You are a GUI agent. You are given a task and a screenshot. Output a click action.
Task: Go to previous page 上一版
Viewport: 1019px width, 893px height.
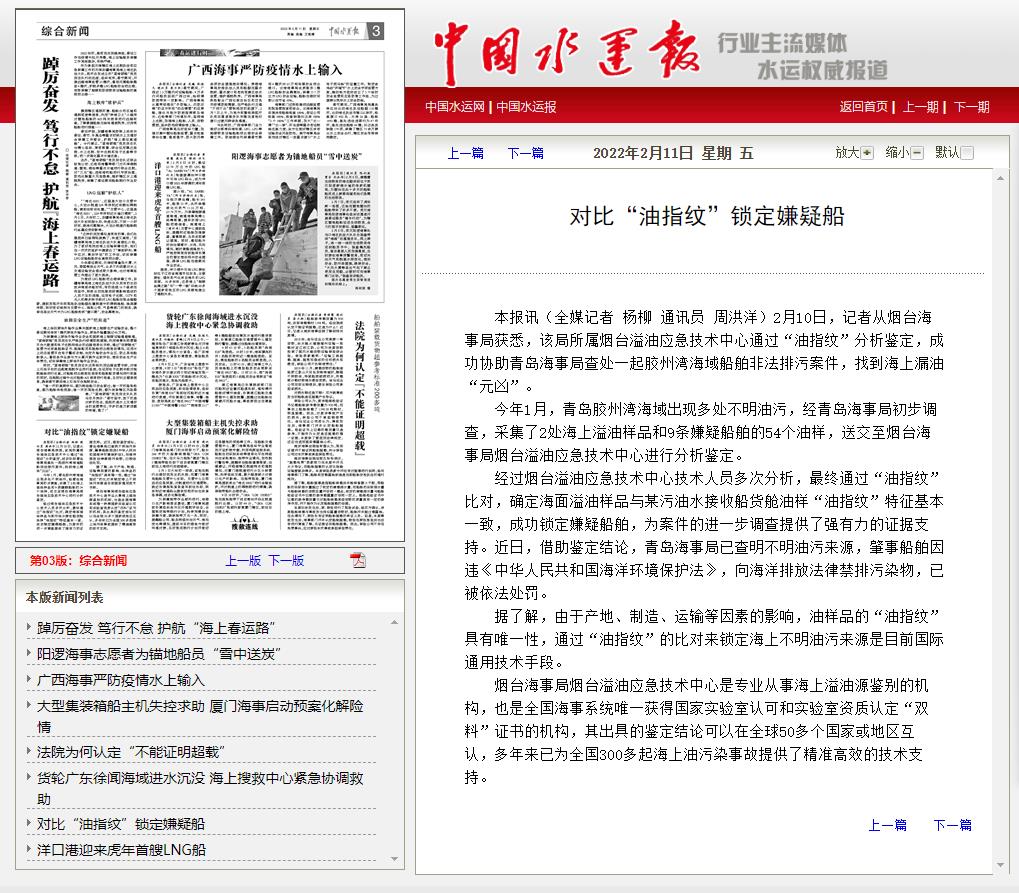point(243,560)
